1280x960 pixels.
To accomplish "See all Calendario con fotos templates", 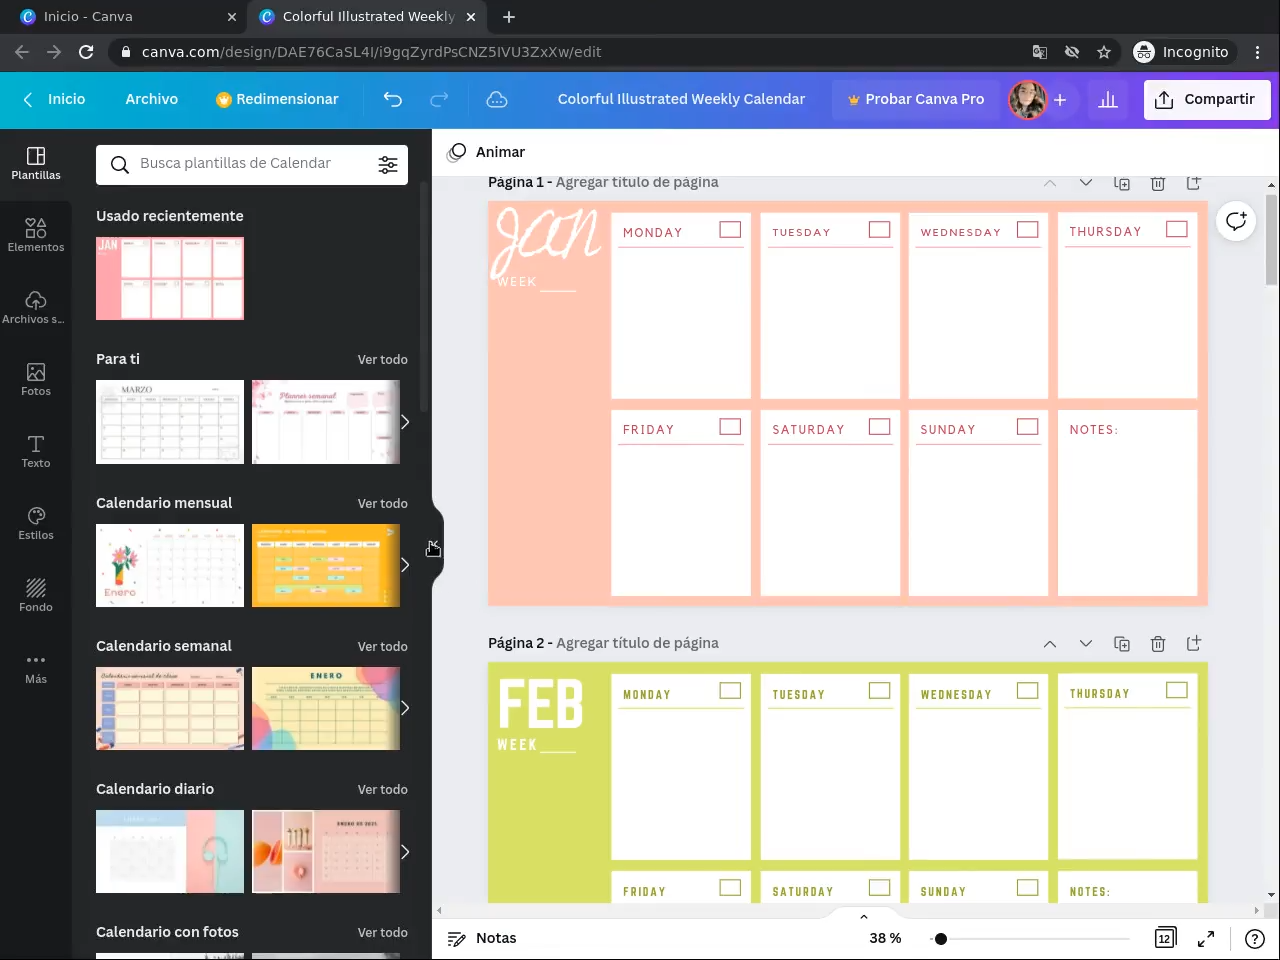I will [383, 933].
